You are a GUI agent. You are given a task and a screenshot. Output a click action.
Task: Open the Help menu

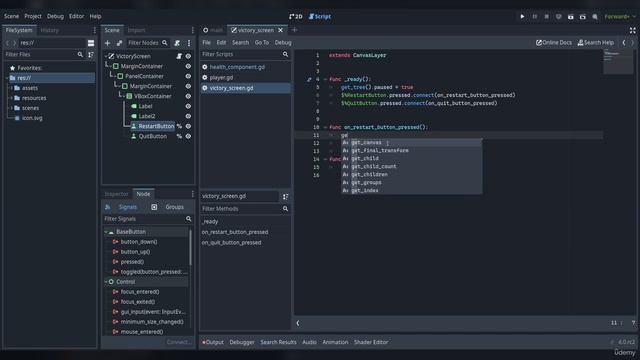[95, 16]
